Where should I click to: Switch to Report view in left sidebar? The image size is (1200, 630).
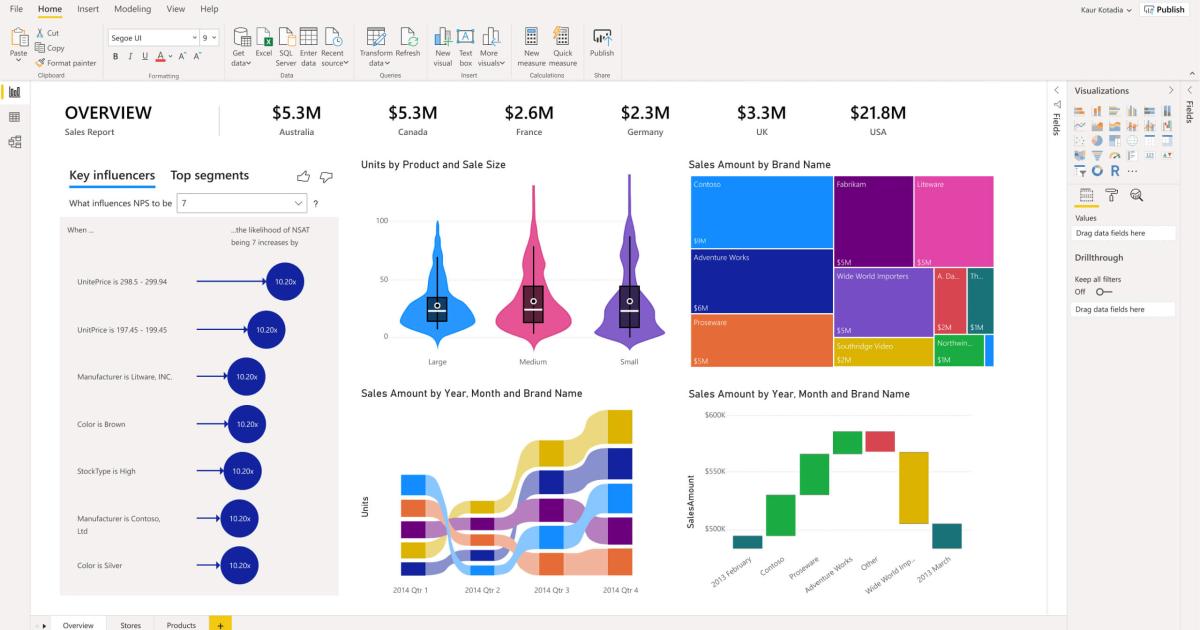pyautogui.click(x=15, y=92)
